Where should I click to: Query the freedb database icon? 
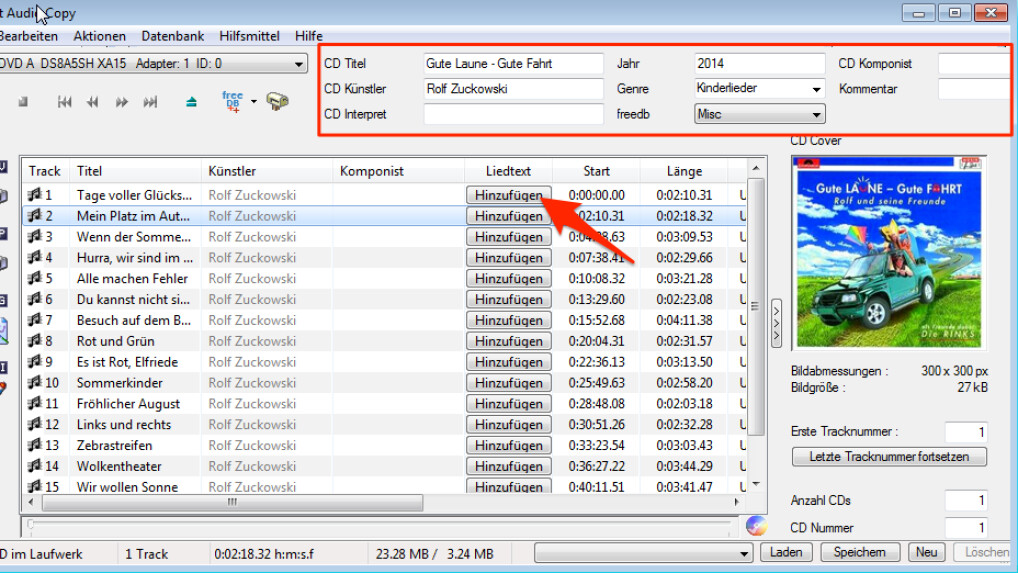coord(232,101)
